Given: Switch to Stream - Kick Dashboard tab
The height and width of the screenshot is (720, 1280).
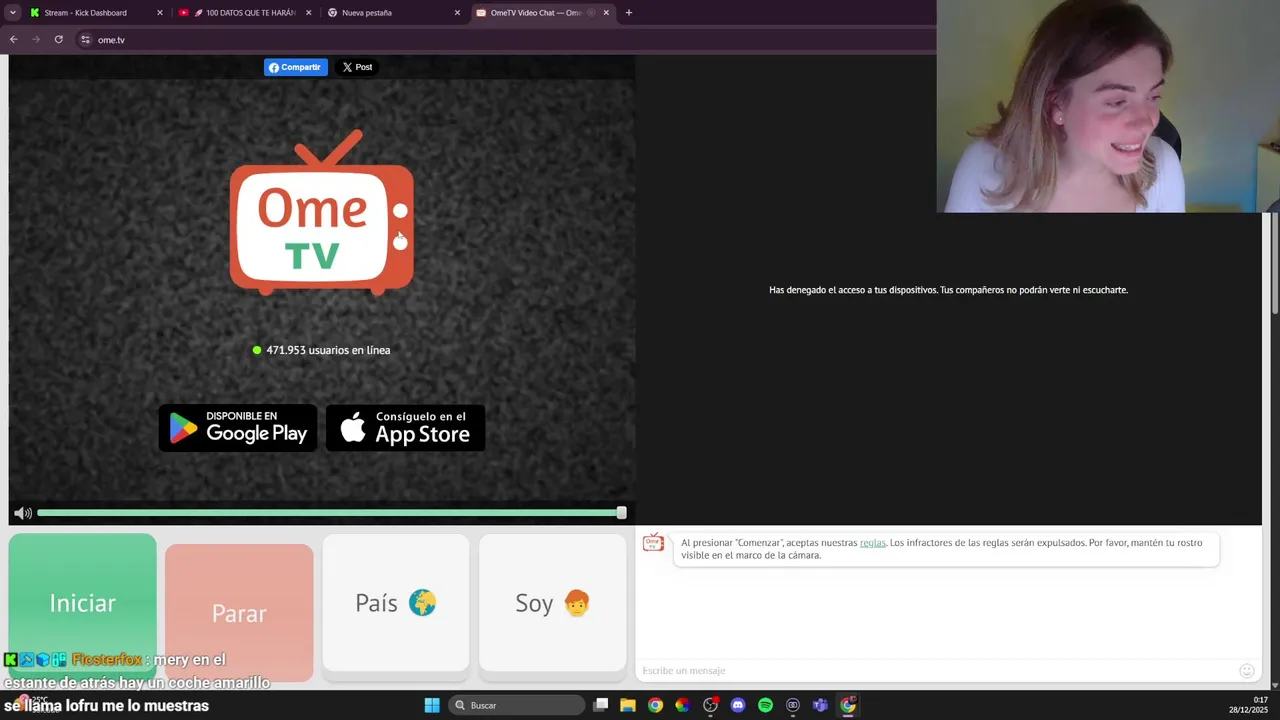Looking at the screenshot, I should pyautogui.click(x=95, y=12).
